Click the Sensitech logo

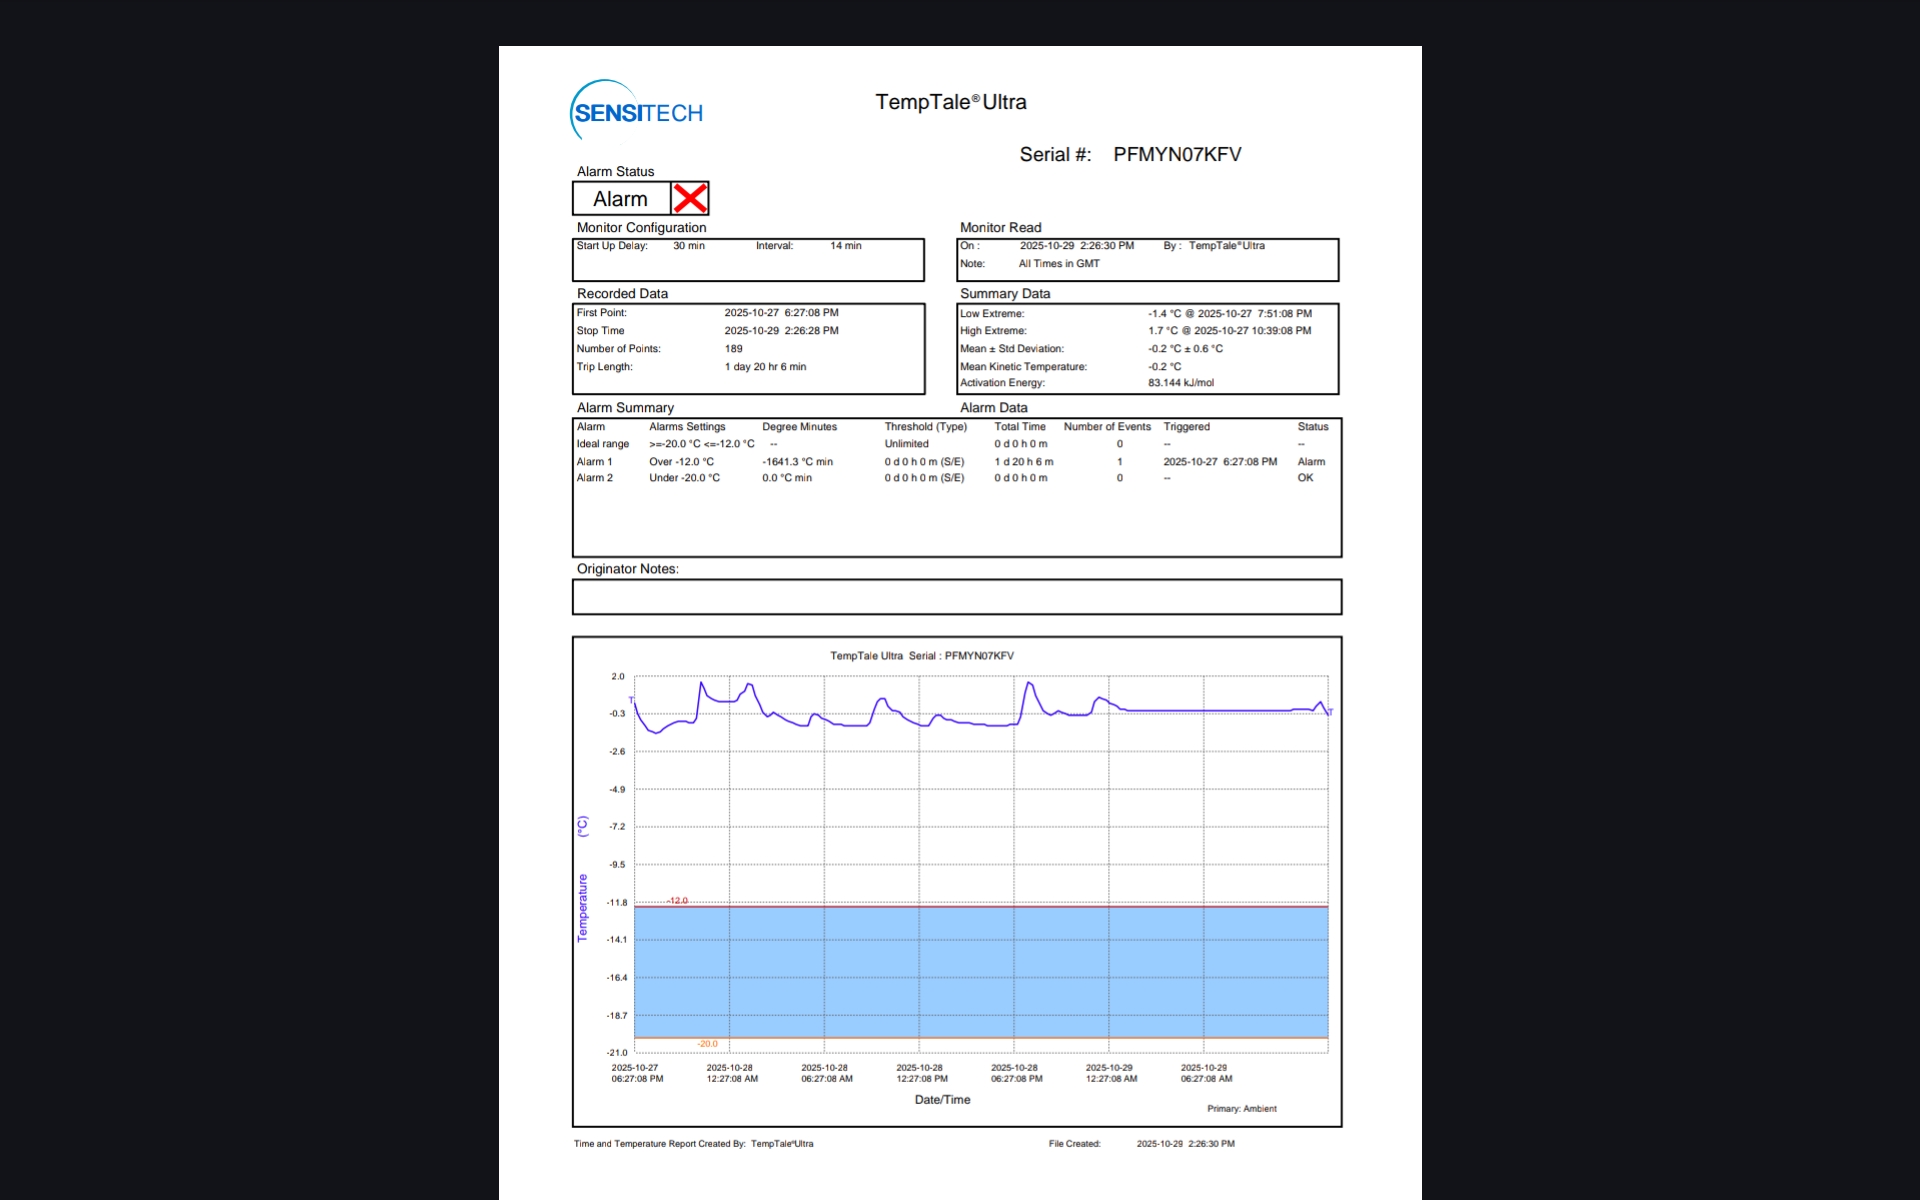click(637, 112)
